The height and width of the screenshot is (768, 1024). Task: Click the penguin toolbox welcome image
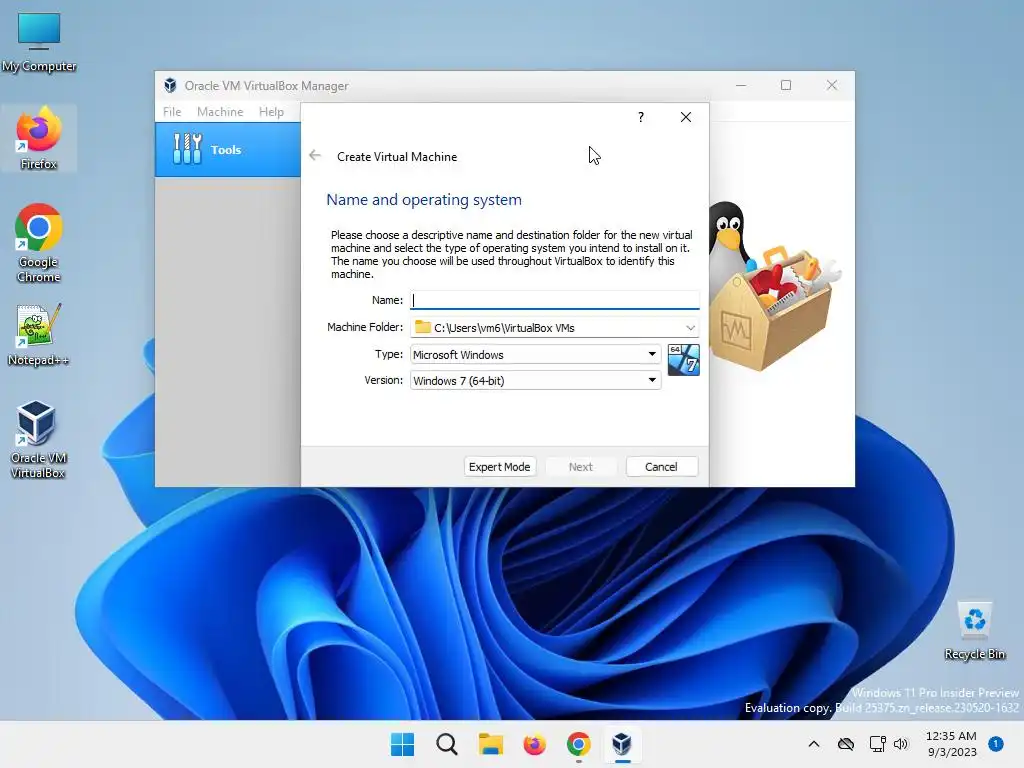point(774,287)
